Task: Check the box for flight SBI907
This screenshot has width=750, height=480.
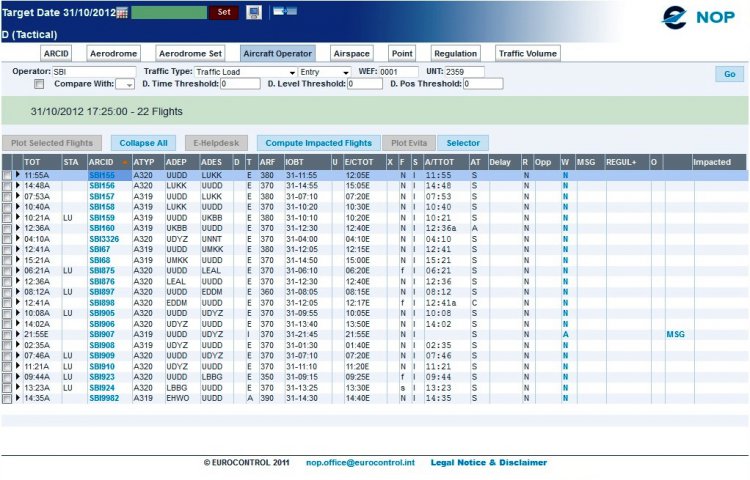Action: click(x=7, y=335)
